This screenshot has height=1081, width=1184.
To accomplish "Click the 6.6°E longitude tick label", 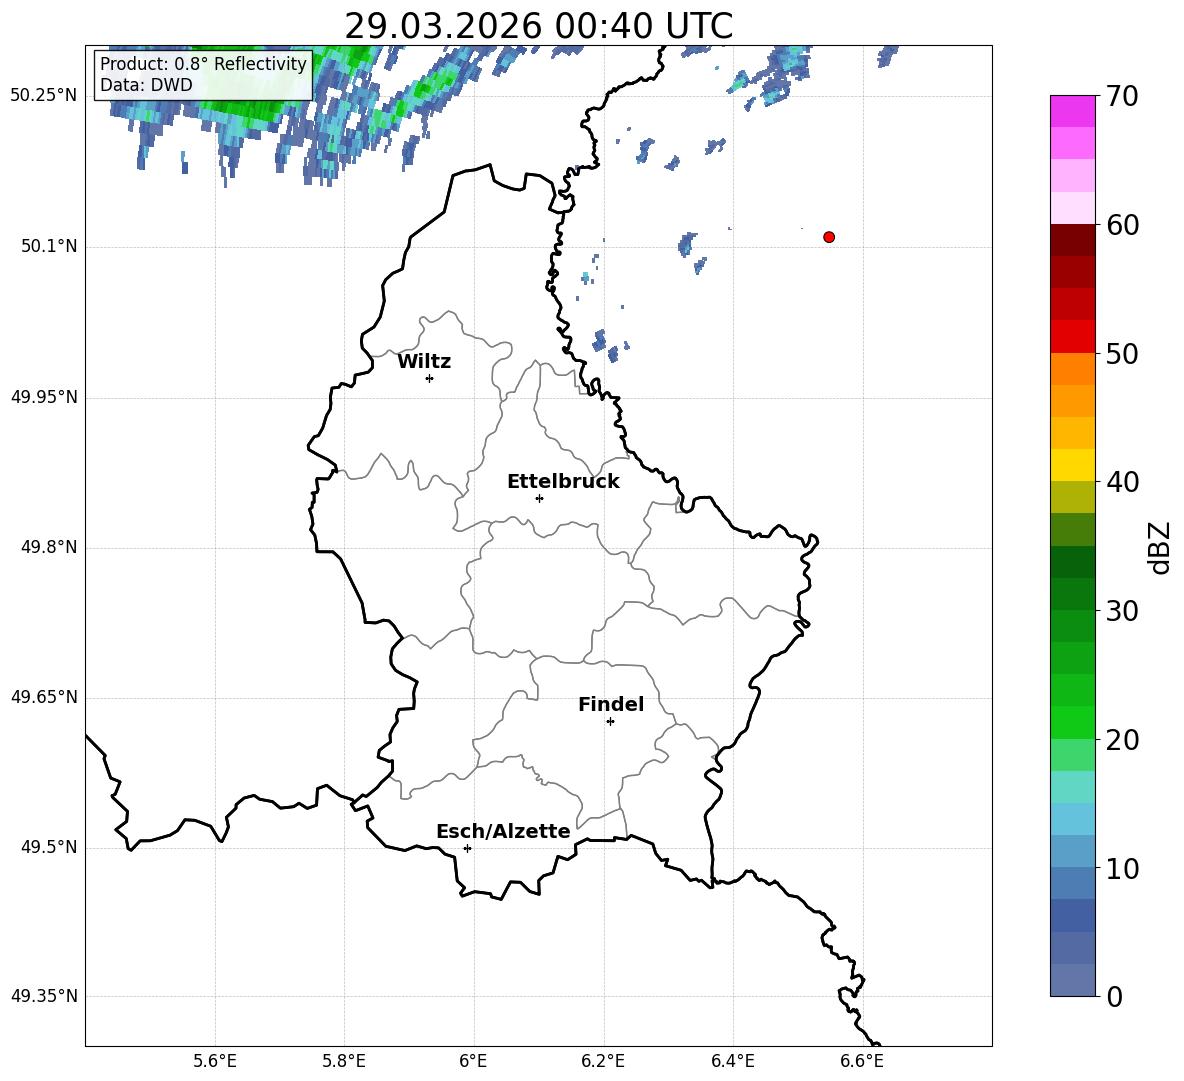I will click(862, 1061).
